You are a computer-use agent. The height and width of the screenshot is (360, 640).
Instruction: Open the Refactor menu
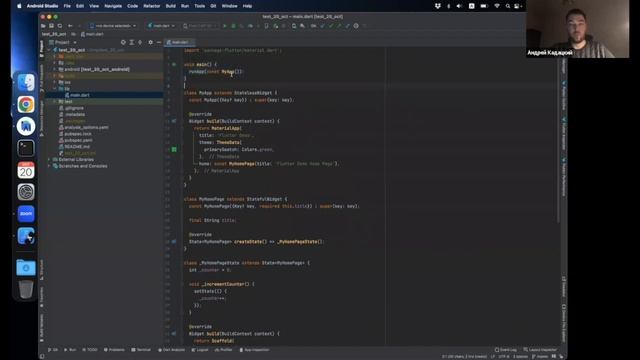coord(152,6)
